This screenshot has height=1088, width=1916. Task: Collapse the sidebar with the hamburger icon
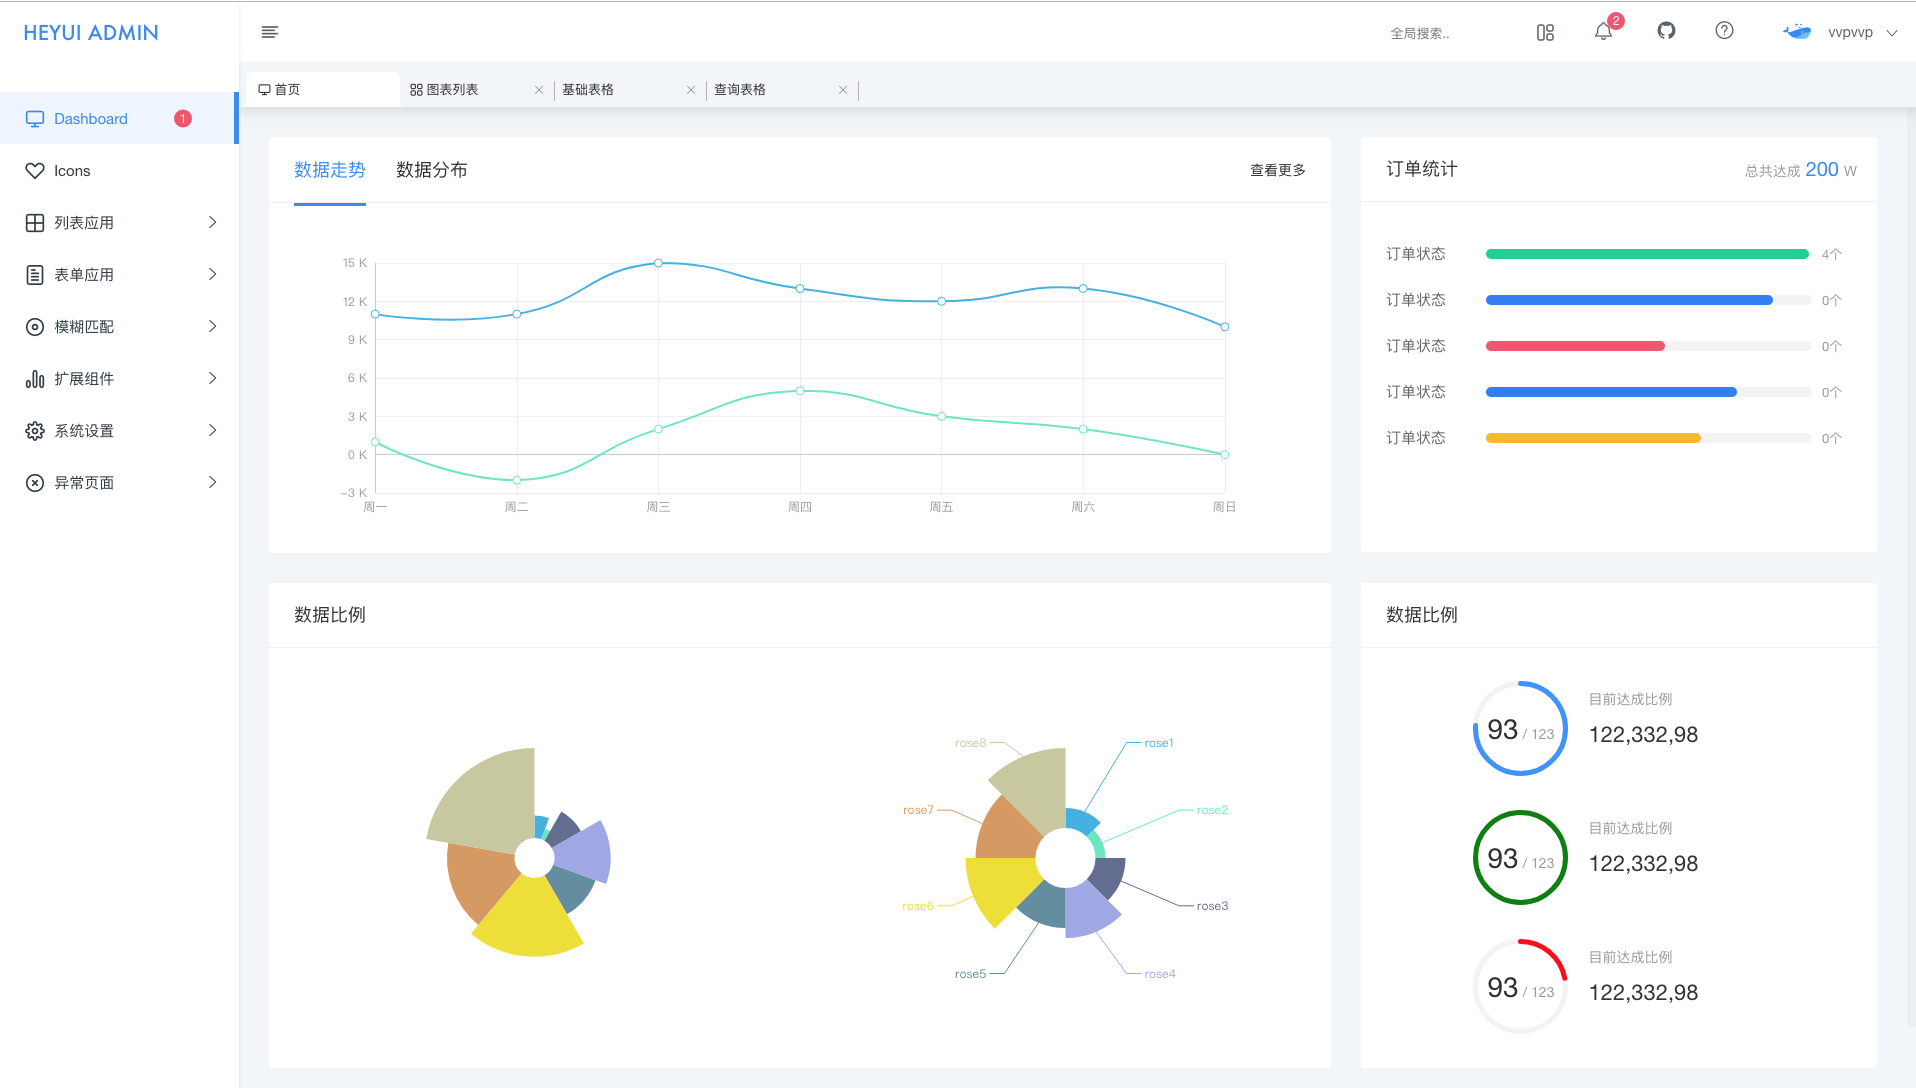point(269,32)
